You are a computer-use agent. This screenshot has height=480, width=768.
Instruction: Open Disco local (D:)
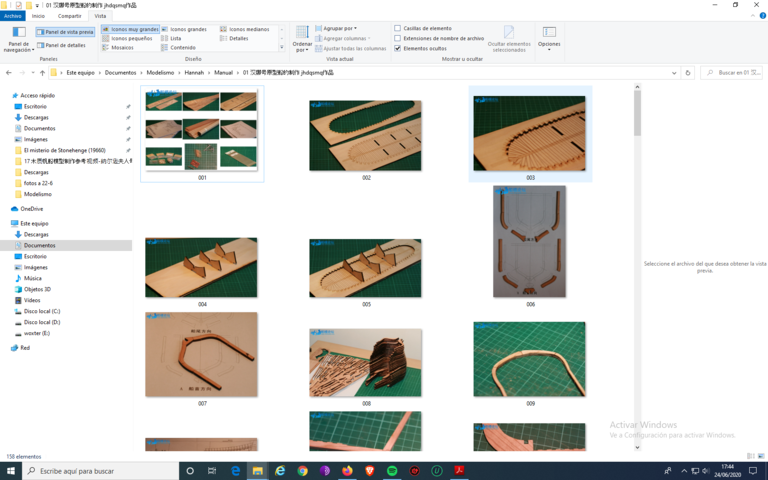[42, 322]
